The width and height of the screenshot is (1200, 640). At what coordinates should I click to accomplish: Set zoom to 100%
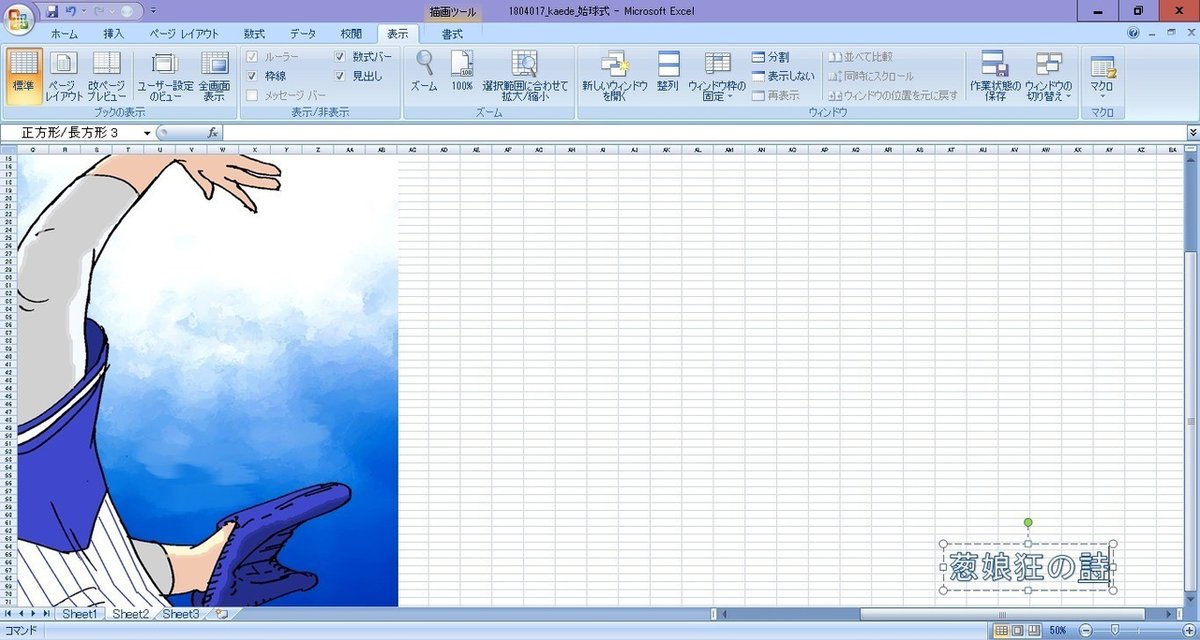click(462, 72)
